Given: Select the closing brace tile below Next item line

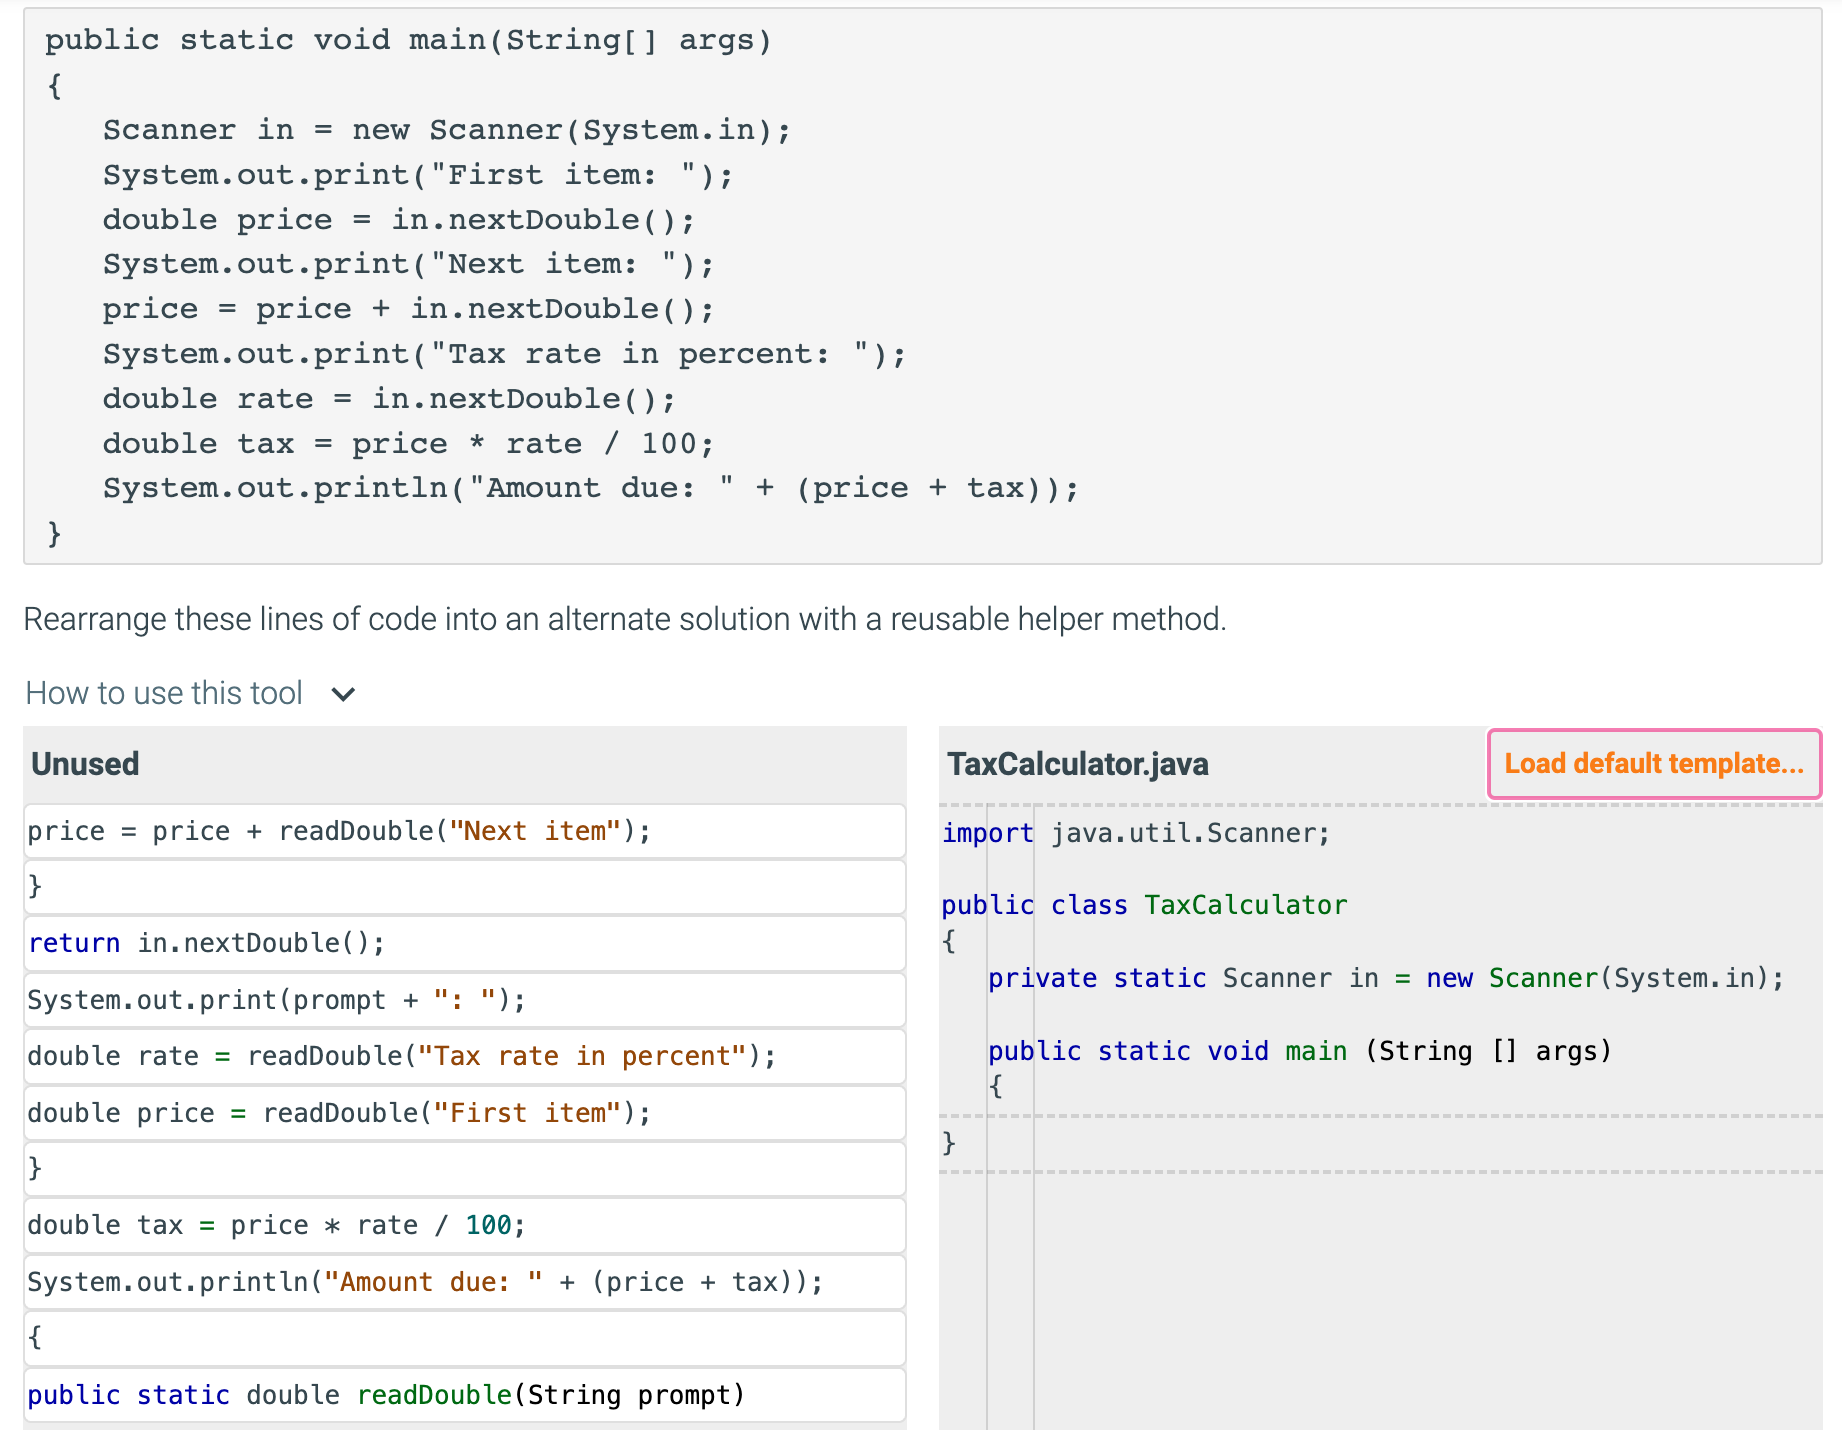Looking at the screenshot, I should [x=464, y=887].
